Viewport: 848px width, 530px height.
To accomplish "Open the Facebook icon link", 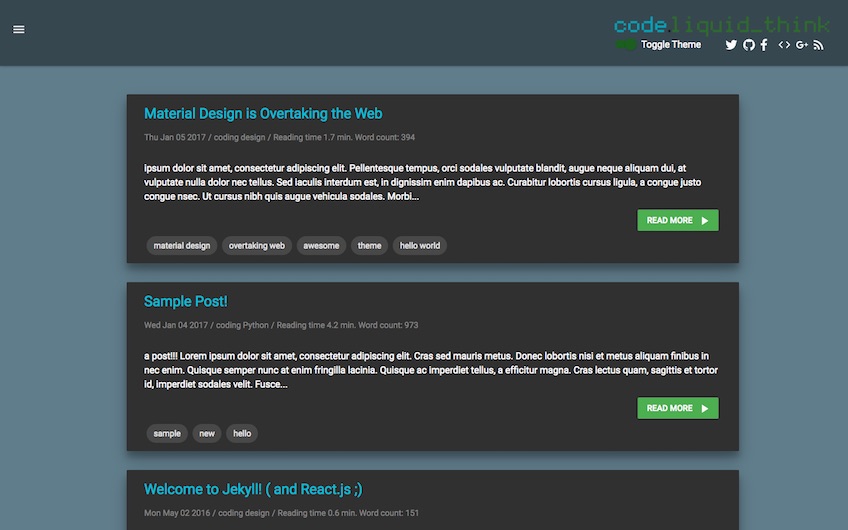I will pos(764,45).
